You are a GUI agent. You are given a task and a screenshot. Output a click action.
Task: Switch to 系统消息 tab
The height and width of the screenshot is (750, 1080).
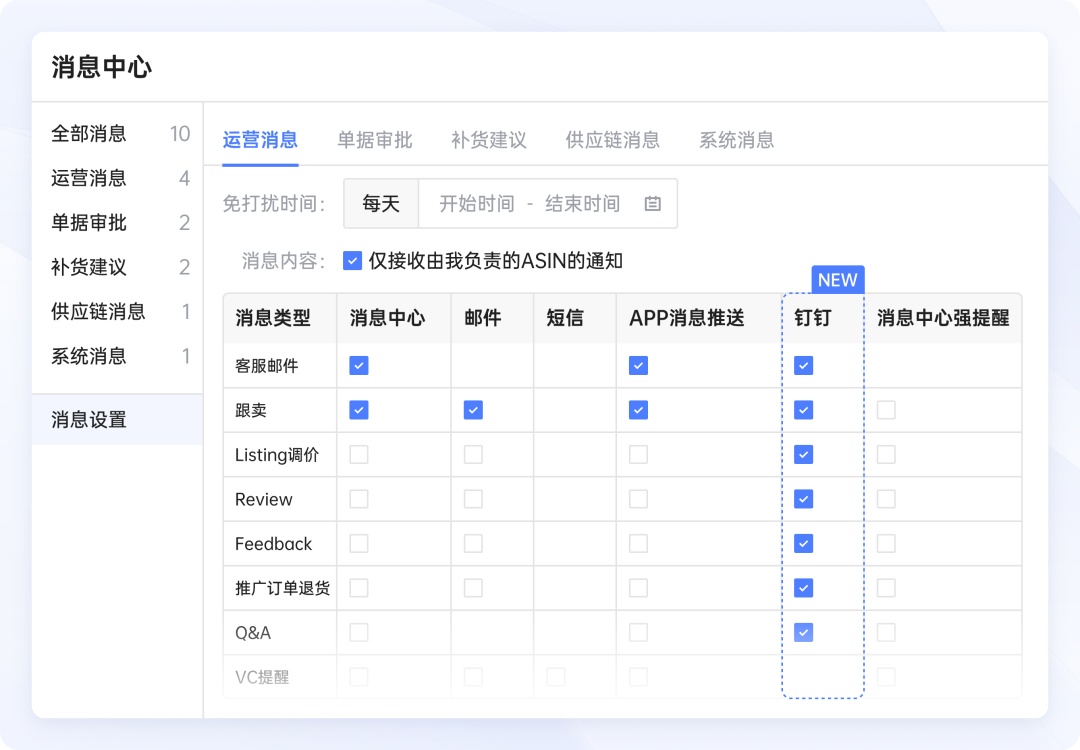click(x=737, y=140)
